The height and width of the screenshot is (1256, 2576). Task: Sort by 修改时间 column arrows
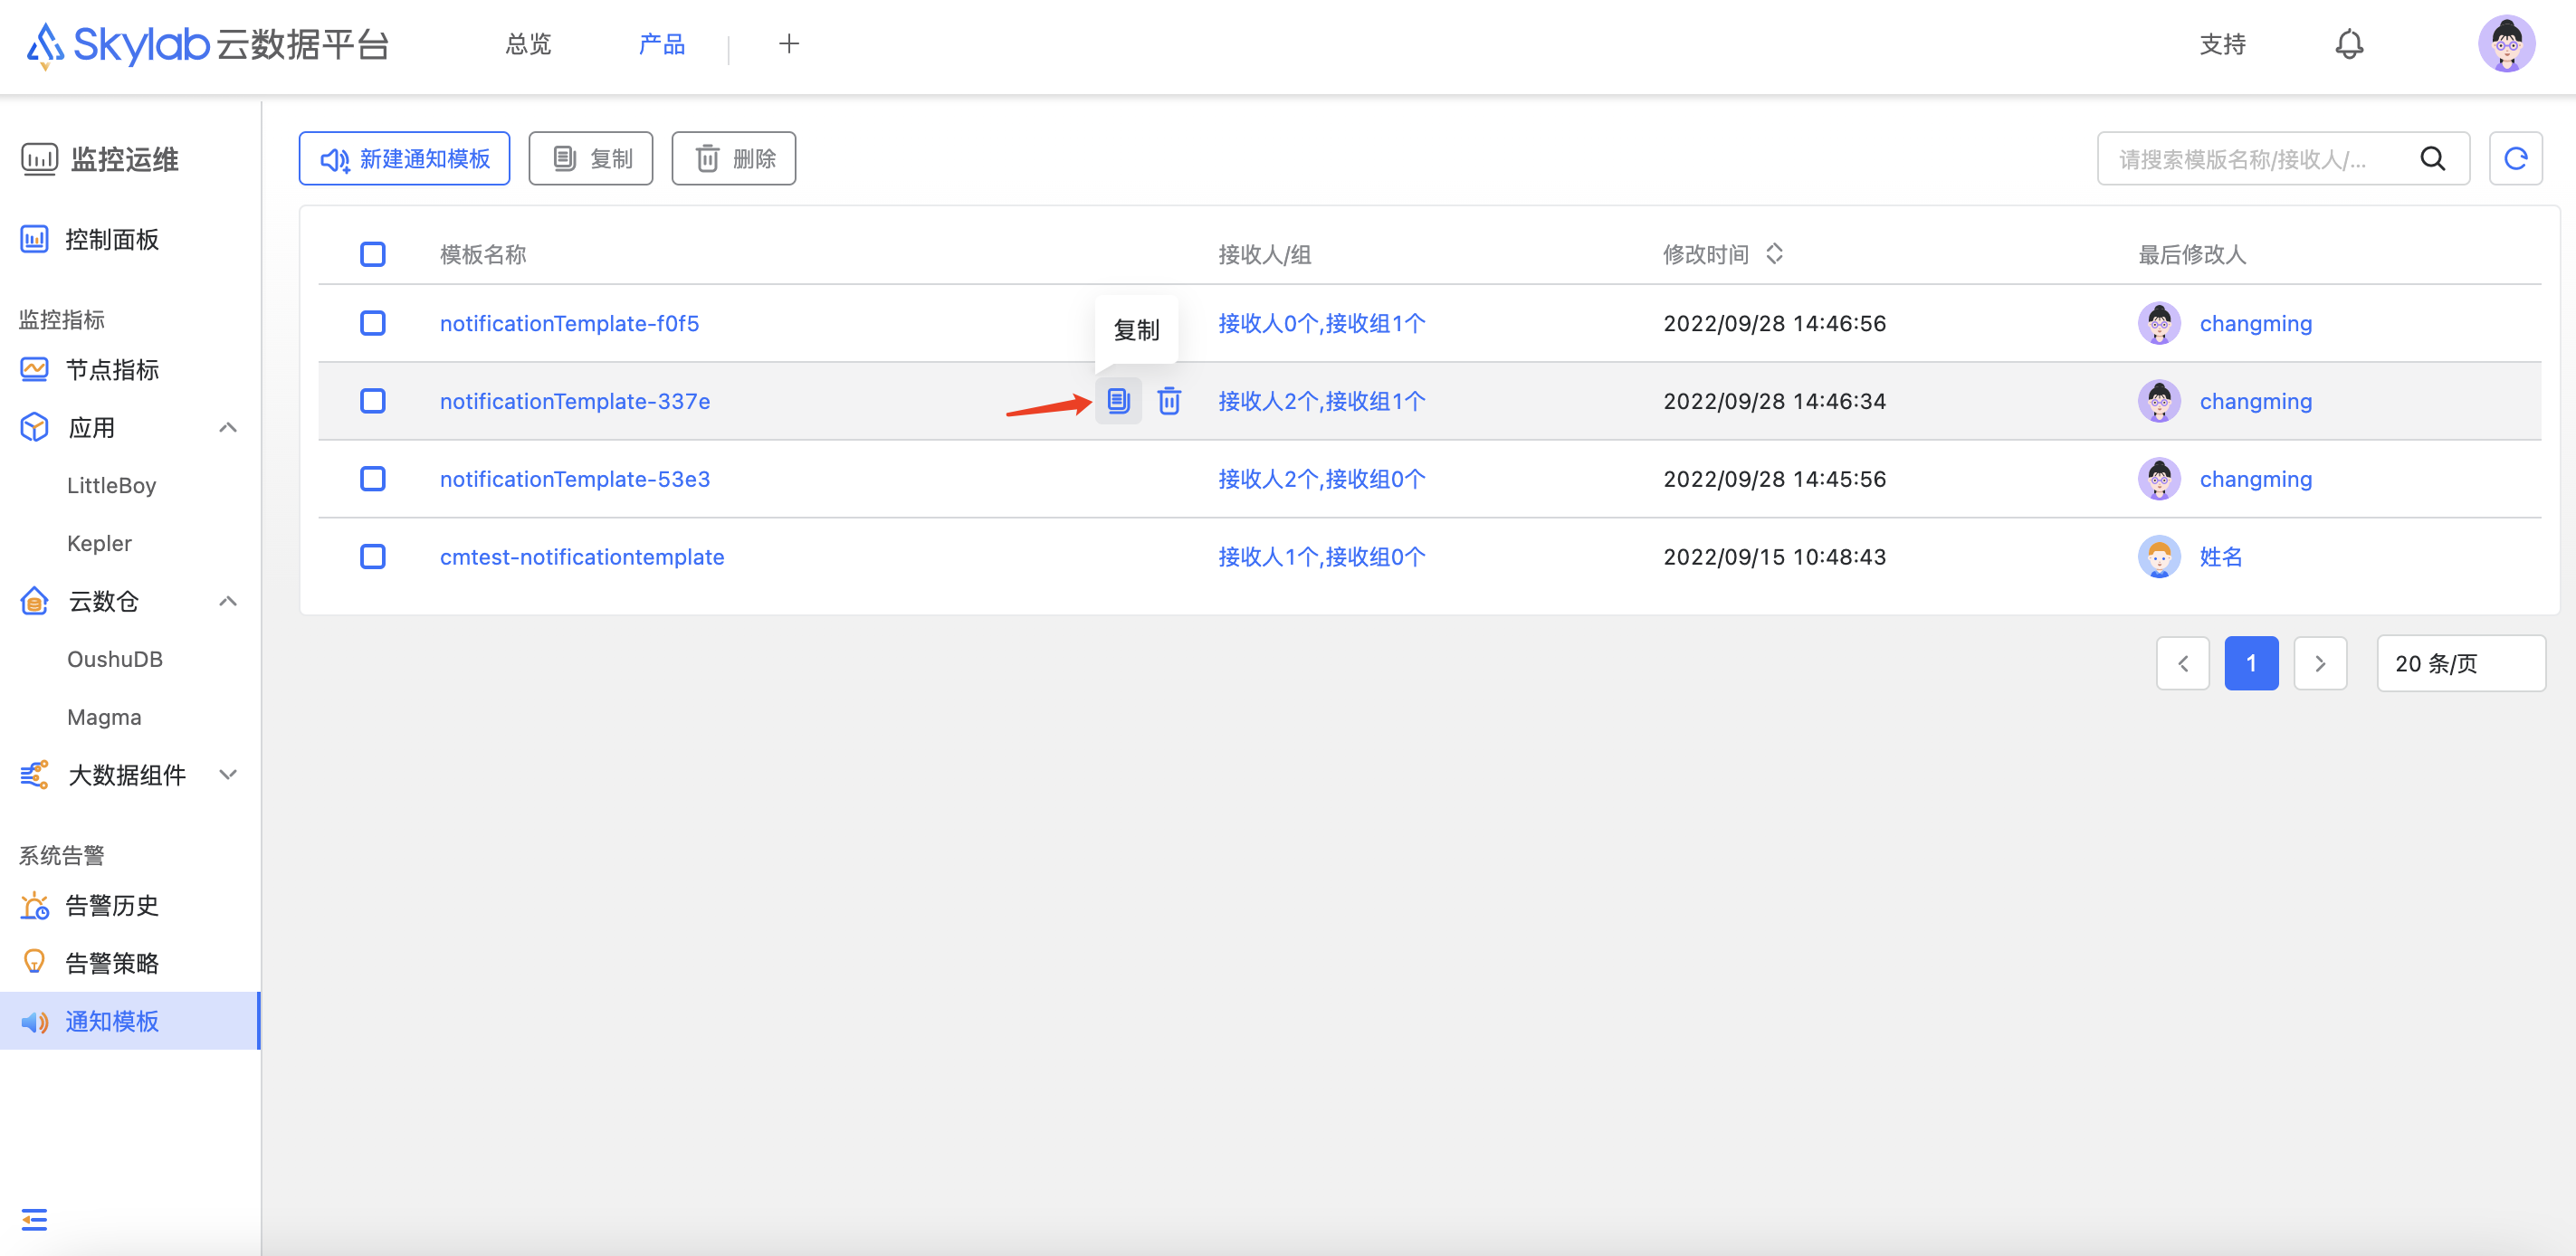pyautogui.click(x=1774, y=254)
